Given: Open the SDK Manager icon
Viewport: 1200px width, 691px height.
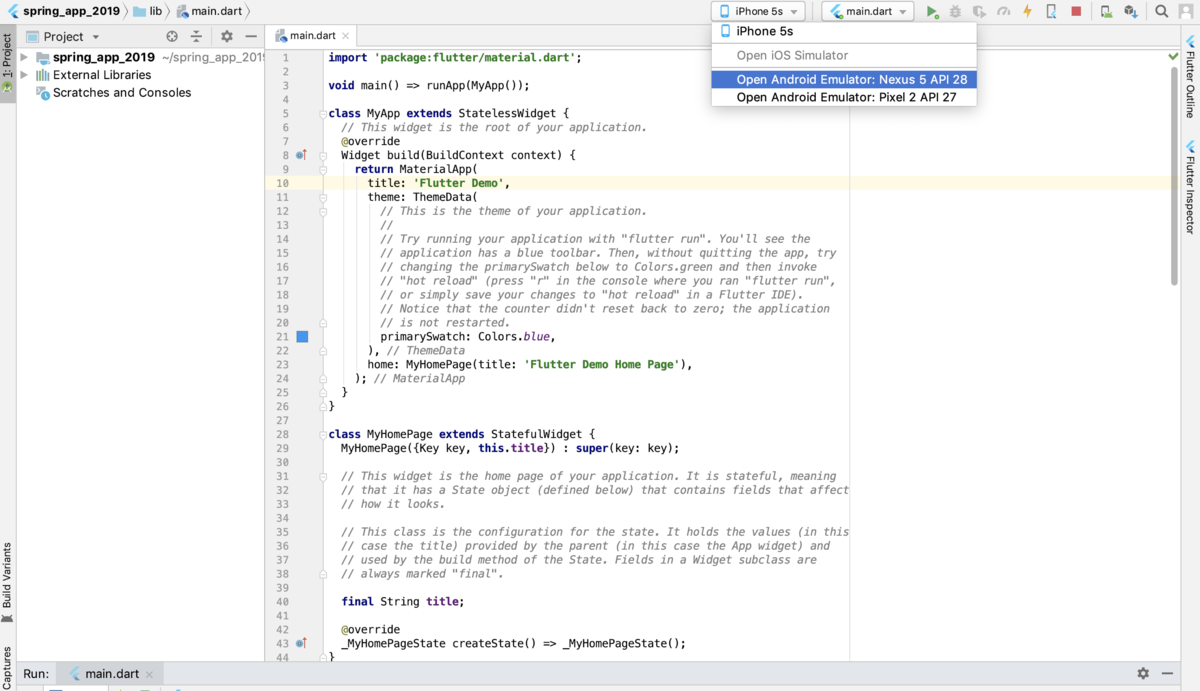Looking at the screenshot, I should (x=1130, y=12).
